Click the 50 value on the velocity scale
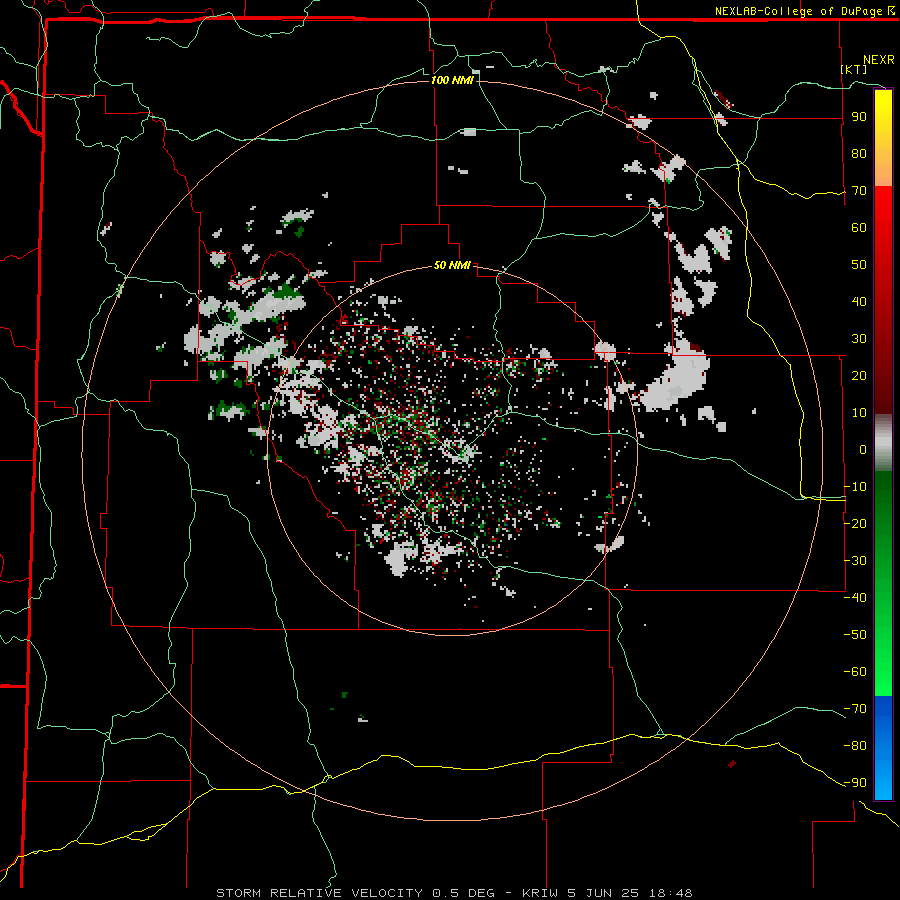 859,265
